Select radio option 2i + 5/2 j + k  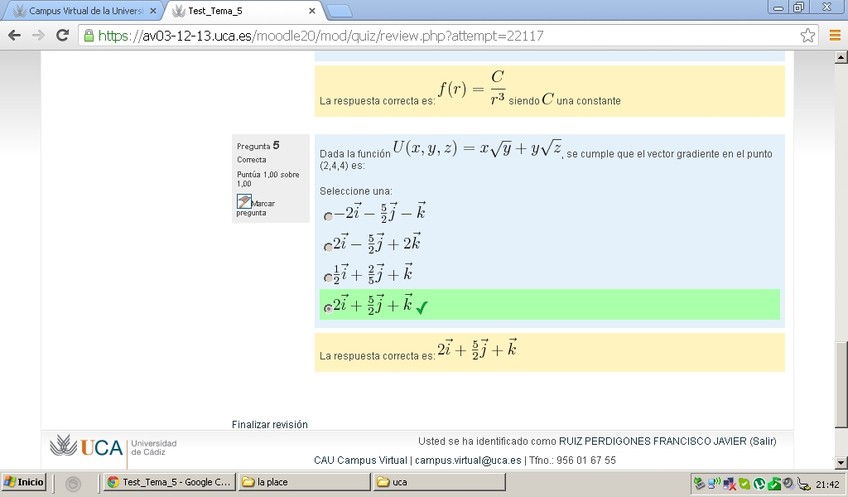[x=328, y=308]
